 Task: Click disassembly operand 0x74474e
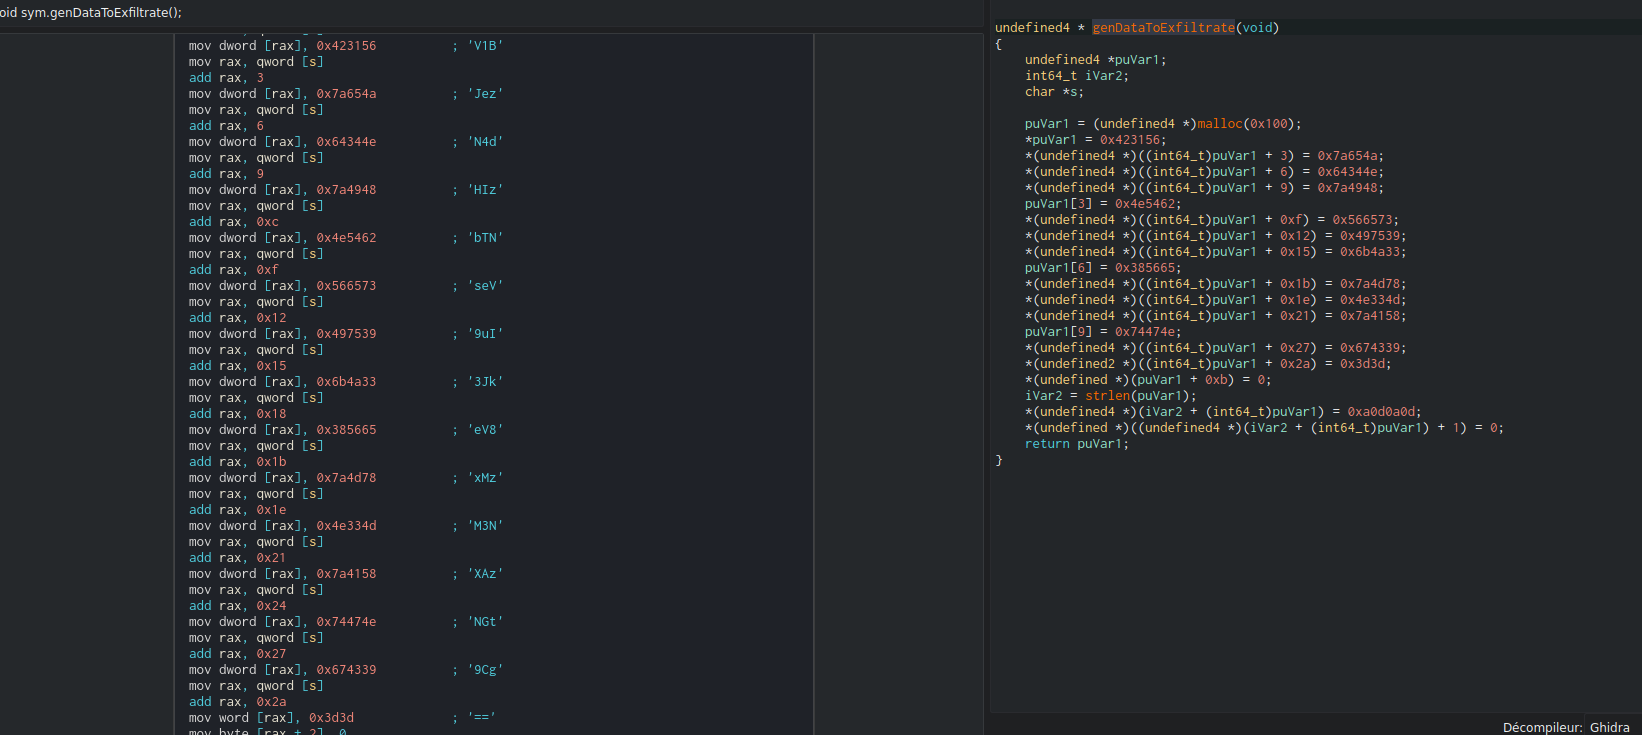346,622
